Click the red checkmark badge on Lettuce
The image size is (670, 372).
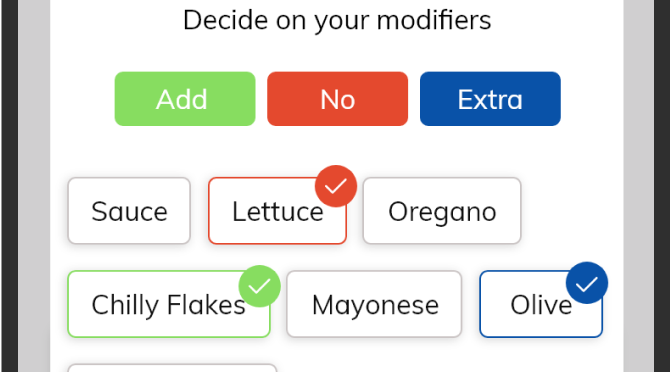coord(336,186)
